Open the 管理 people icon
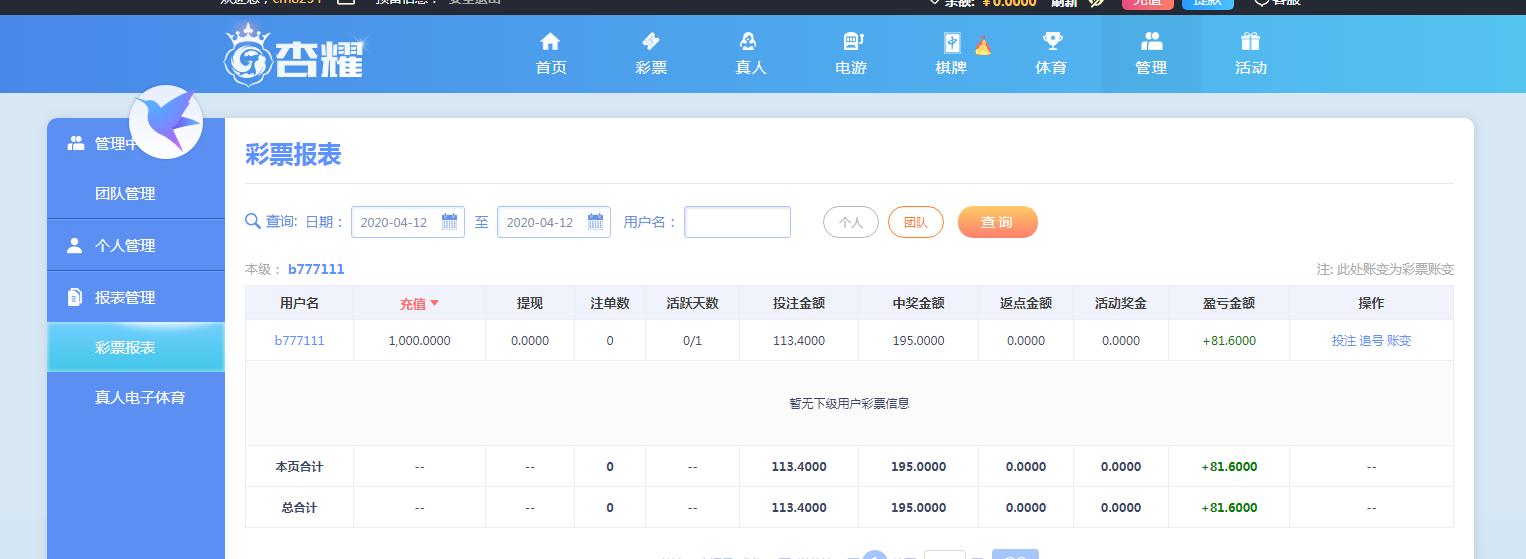This screenshot has height=559, width=1526. tap(1151, 42)
